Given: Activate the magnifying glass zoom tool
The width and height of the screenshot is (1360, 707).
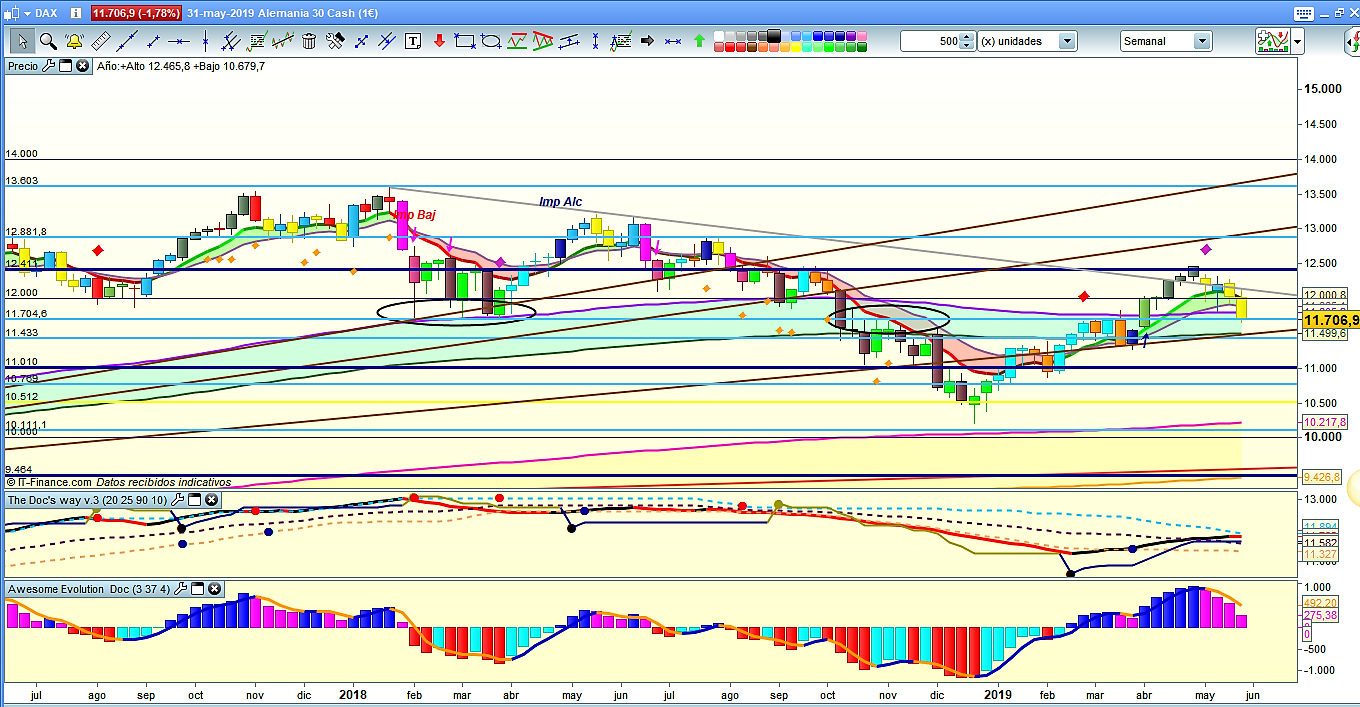Looking at the screenshot, I should [48, 41].
